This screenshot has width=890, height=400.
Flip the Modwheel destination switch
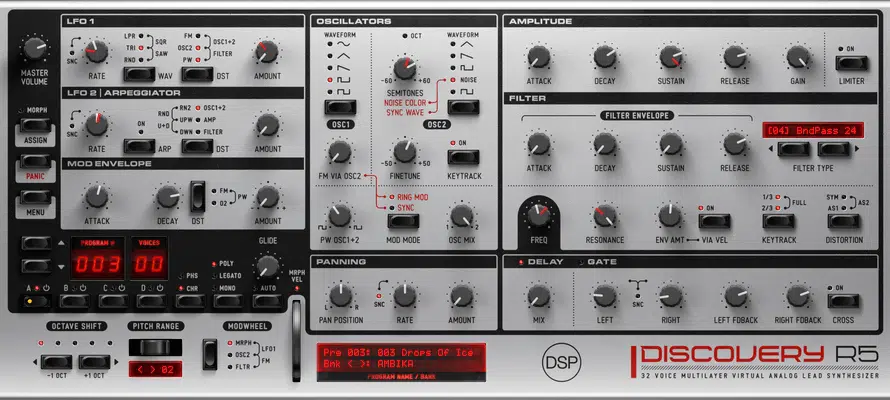pyautogui.click(x=210, y=354)
